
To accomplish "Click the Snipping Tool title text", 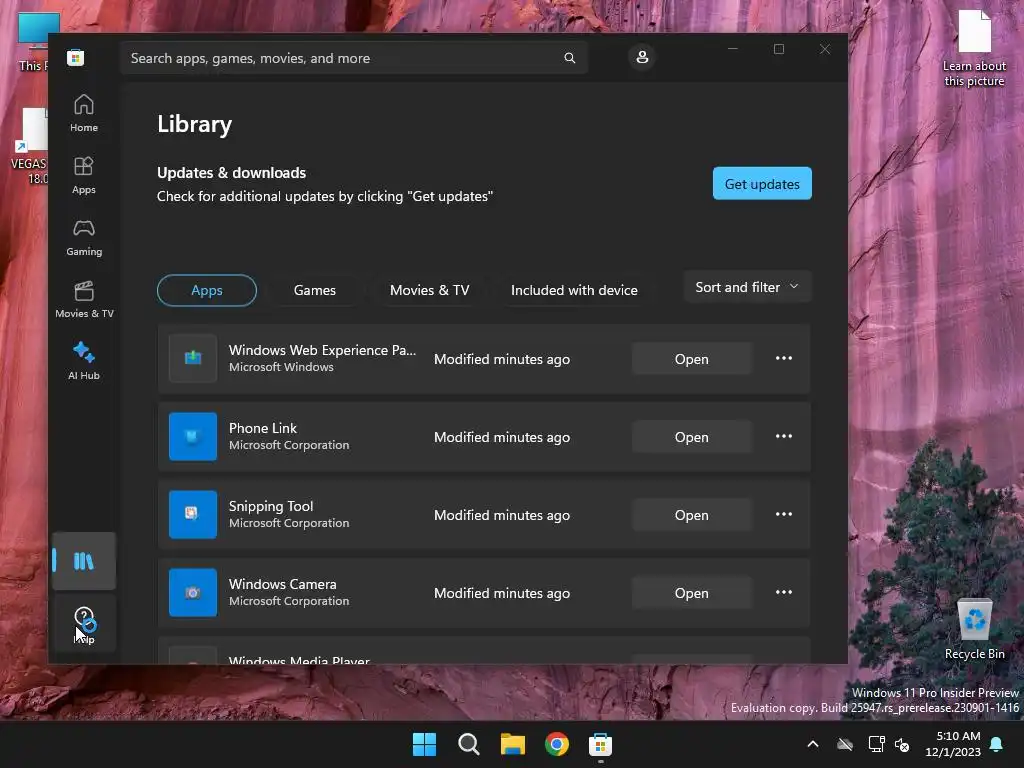I will point(271,506).
